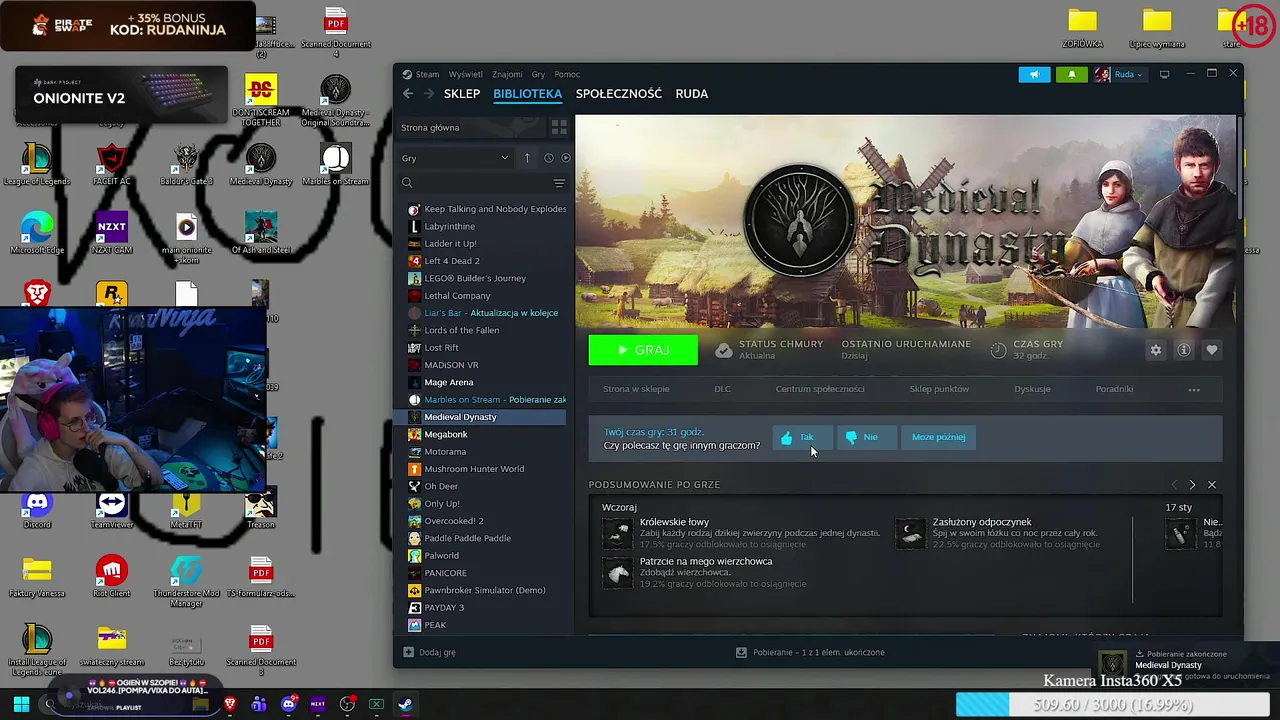Click the Może później button
1280x720 pixels.
(938, 437)
